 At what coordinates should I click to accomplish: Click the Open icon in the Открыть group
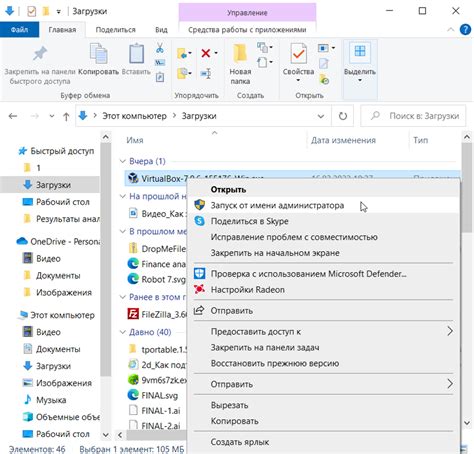click(323, 48)
